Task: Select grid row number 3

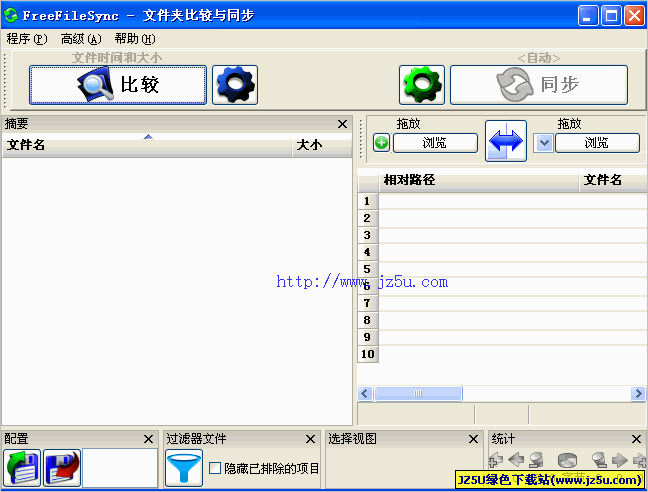Action: tap(367, 235)
